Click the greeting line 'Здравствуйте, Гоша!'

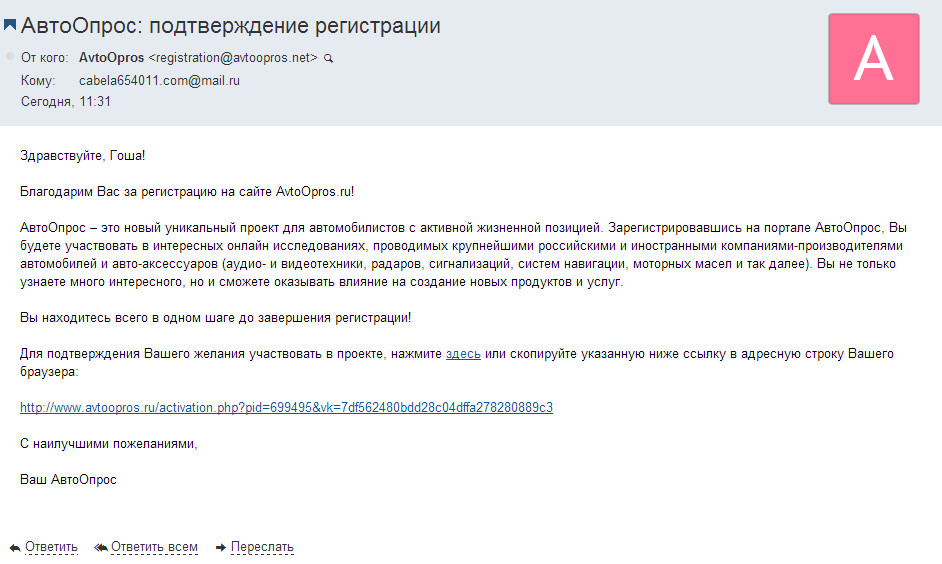click(x=82, y=156)
